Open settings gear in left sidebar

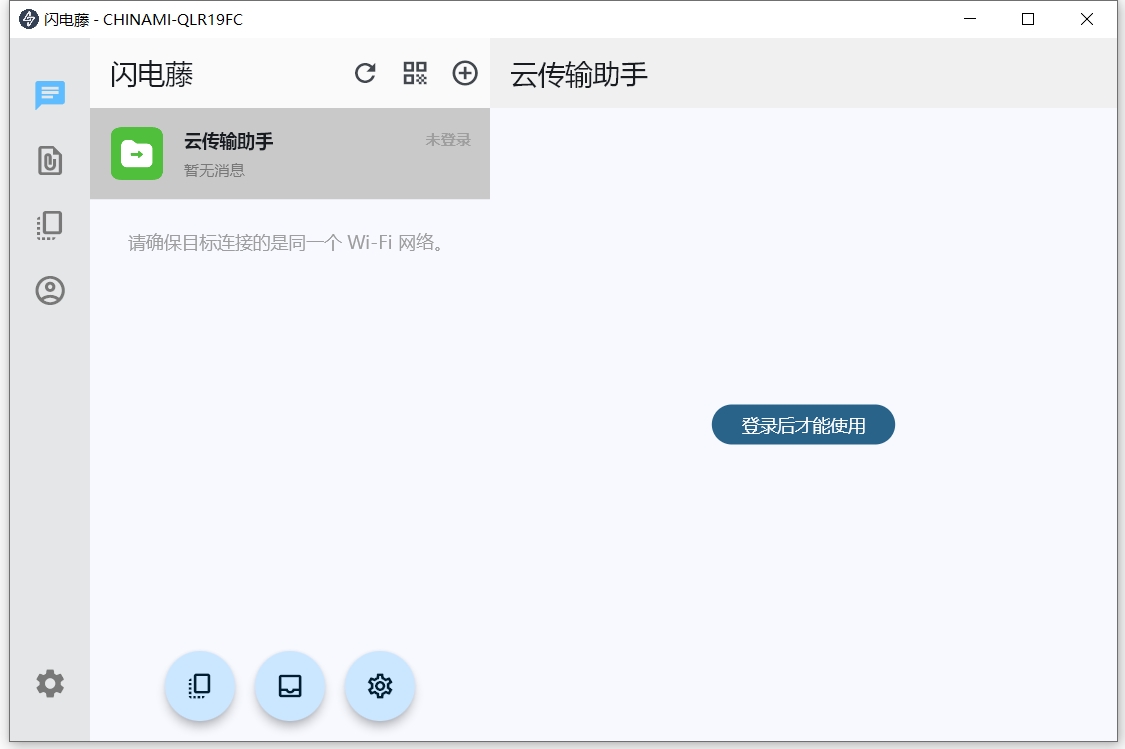click(50, 684)
